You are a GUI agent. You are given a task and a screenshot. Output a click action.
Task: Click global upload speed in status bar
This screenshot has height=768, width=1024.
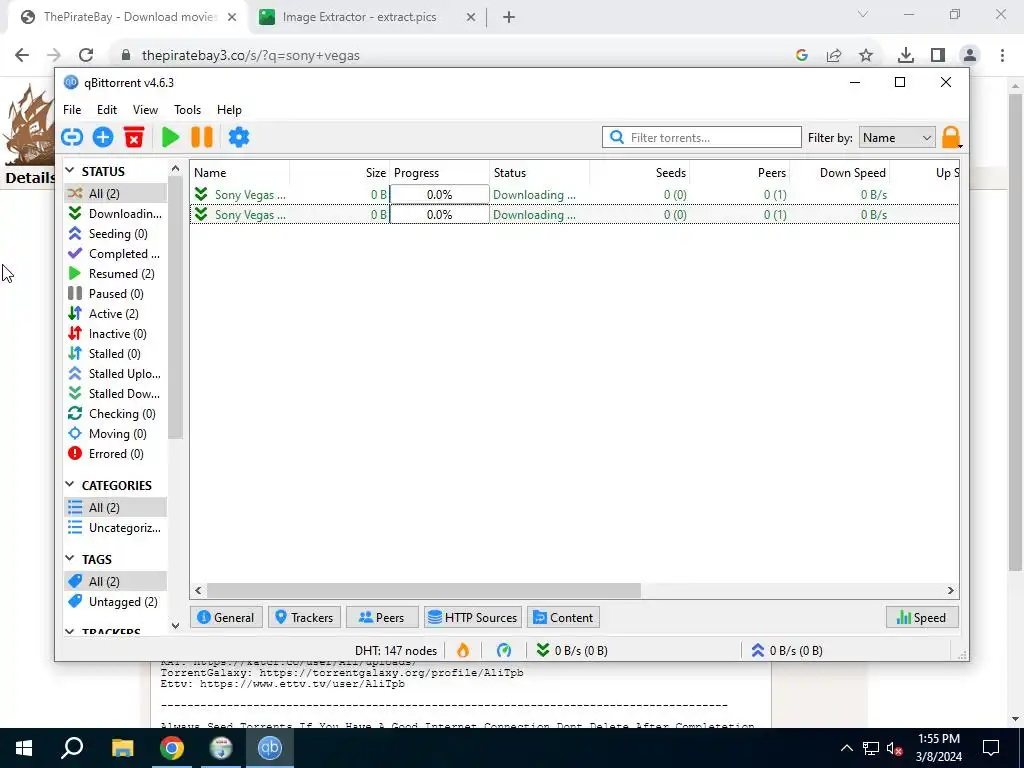tap(786, 650)
